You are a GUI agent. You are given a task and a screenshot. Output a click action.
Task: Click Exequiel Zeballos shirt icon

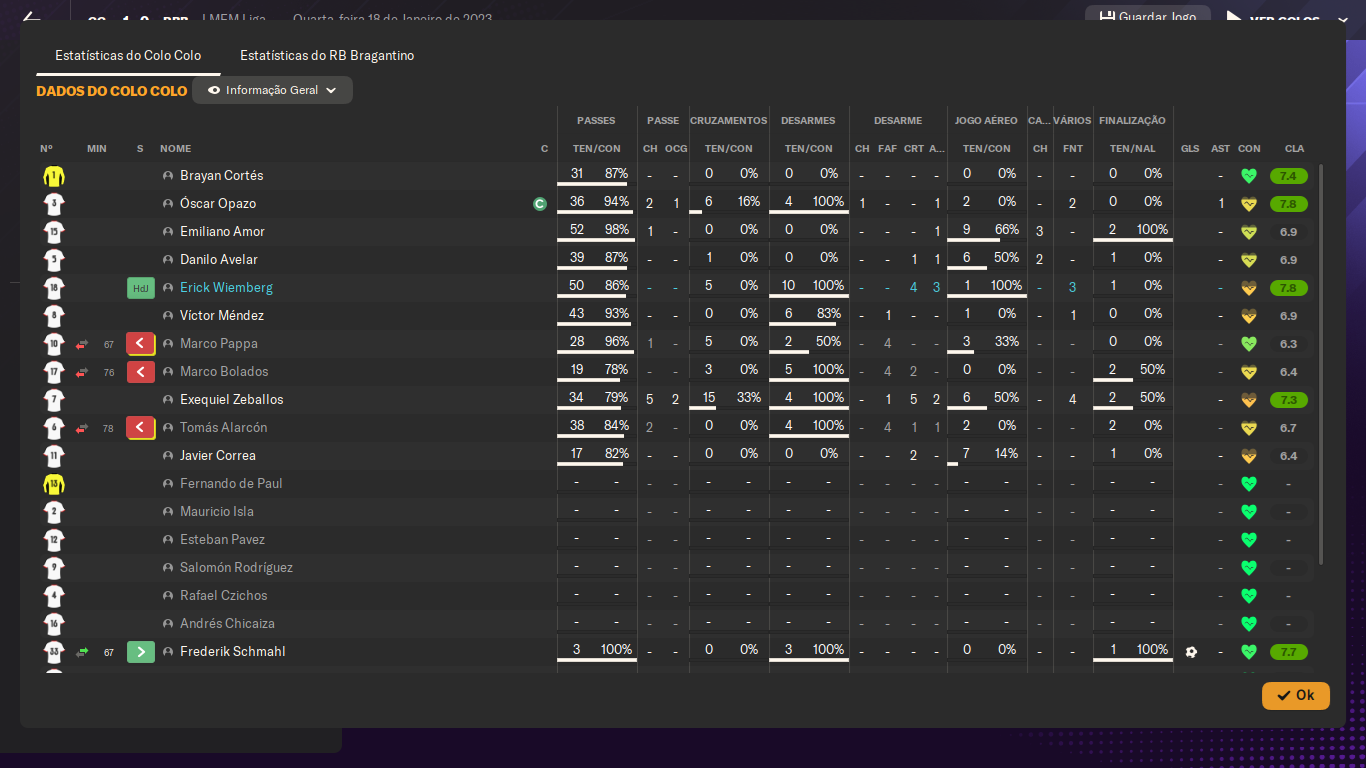pos(53,400)
